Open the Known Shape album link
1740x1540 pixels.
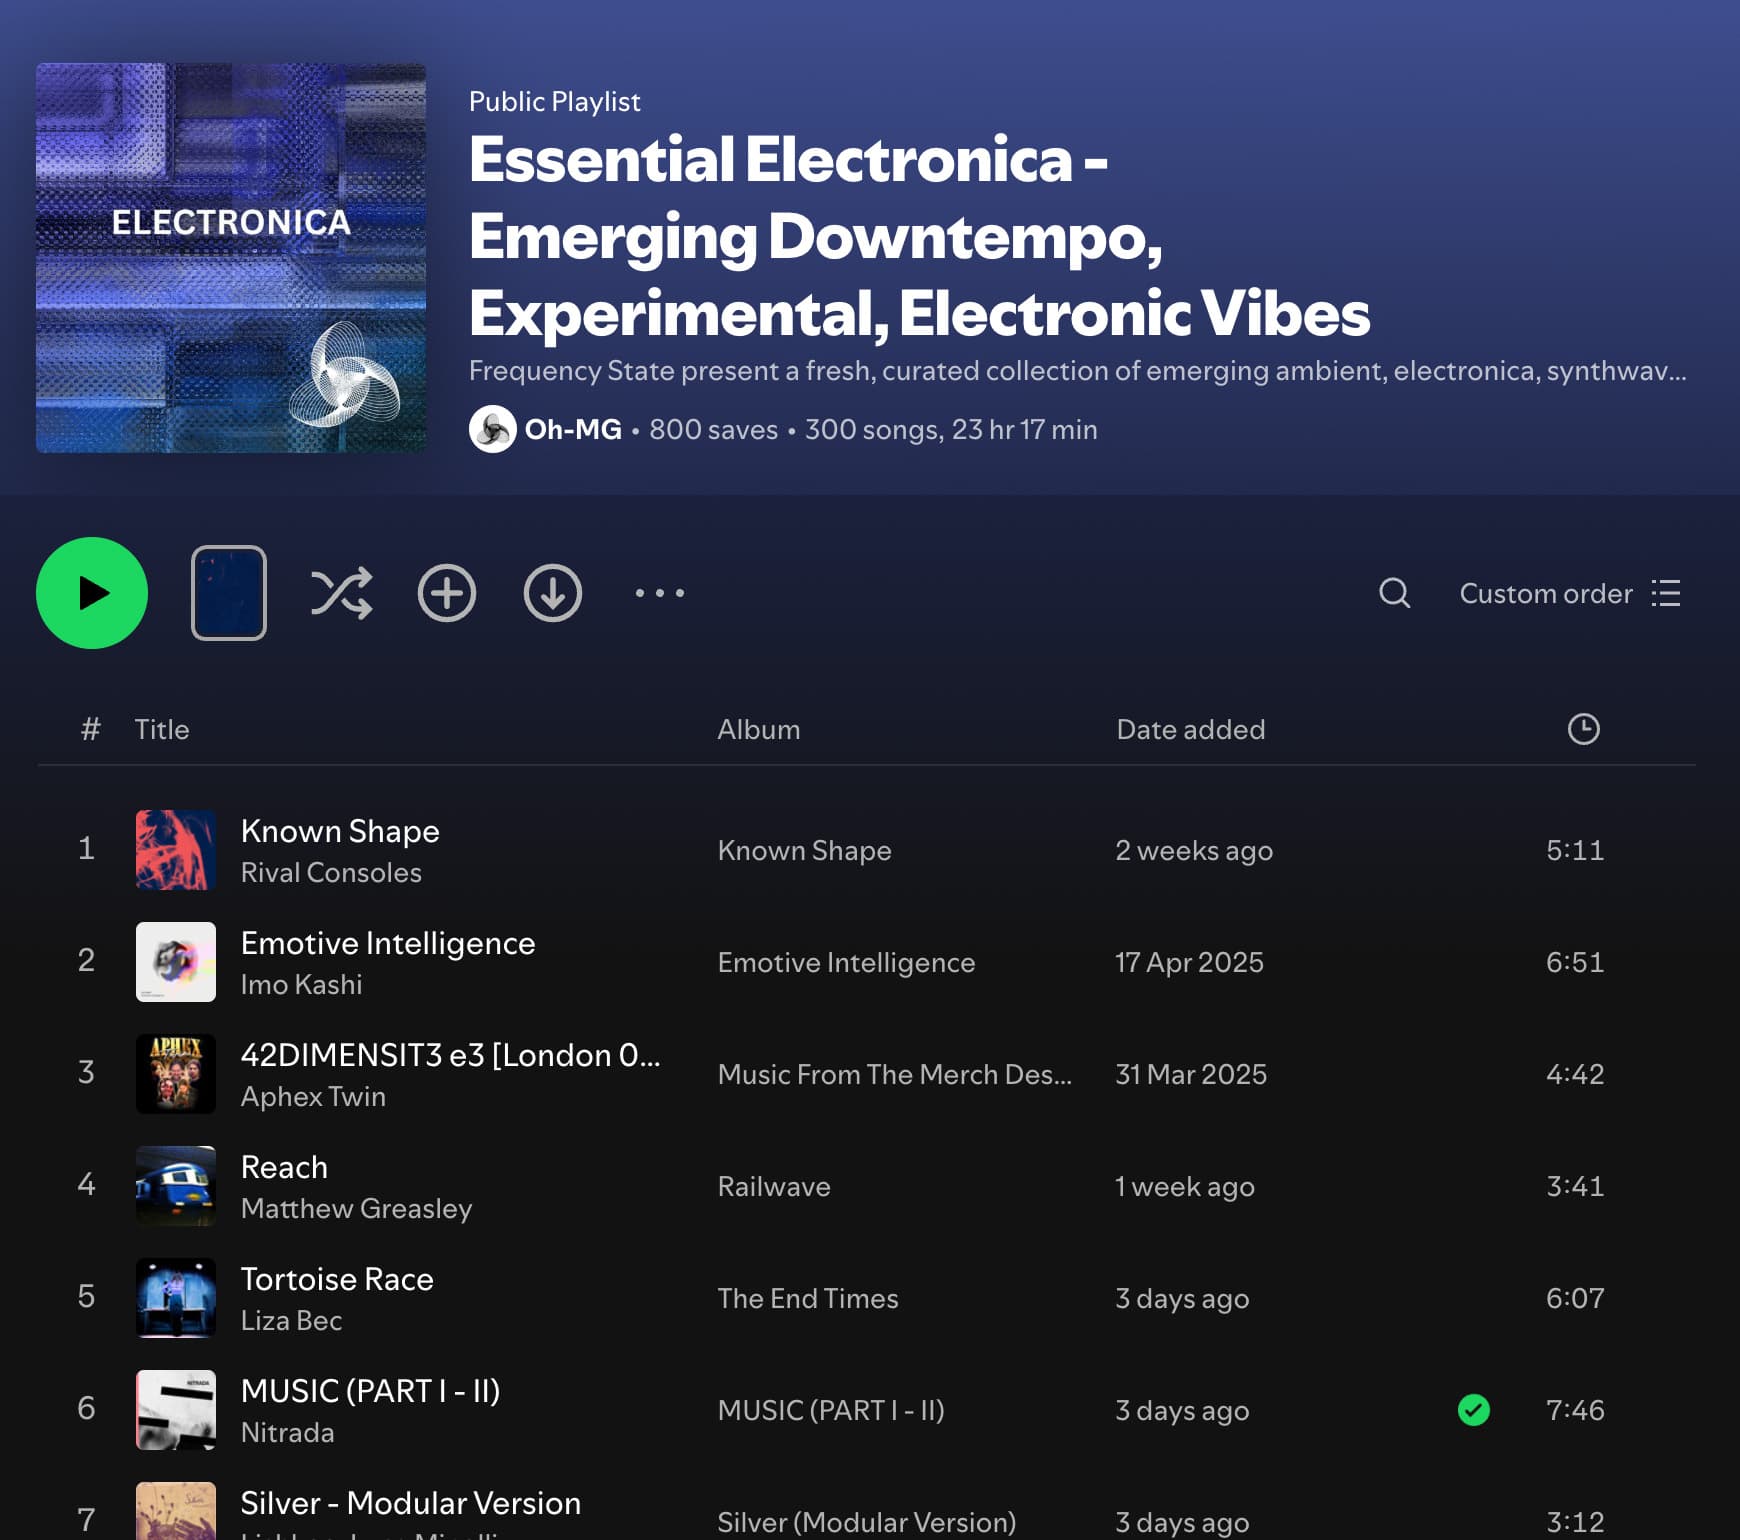pyautogui.click(x=805, y=850)
